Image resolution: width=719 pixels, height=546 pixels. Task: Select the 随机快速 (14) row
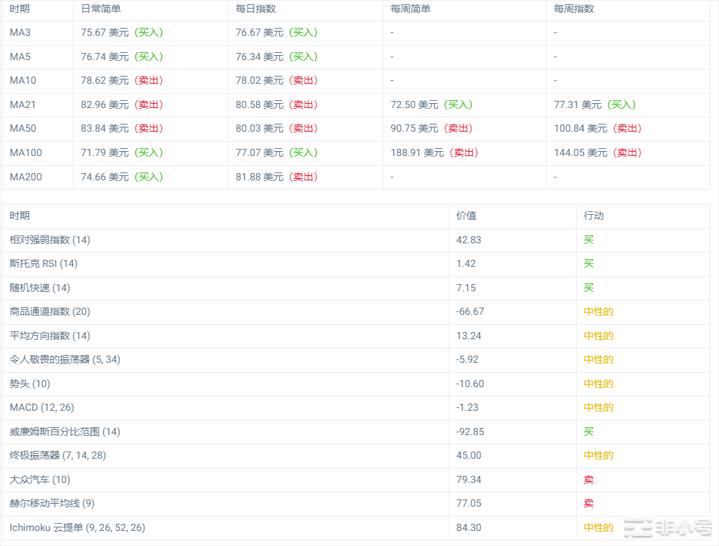(356, 288)
